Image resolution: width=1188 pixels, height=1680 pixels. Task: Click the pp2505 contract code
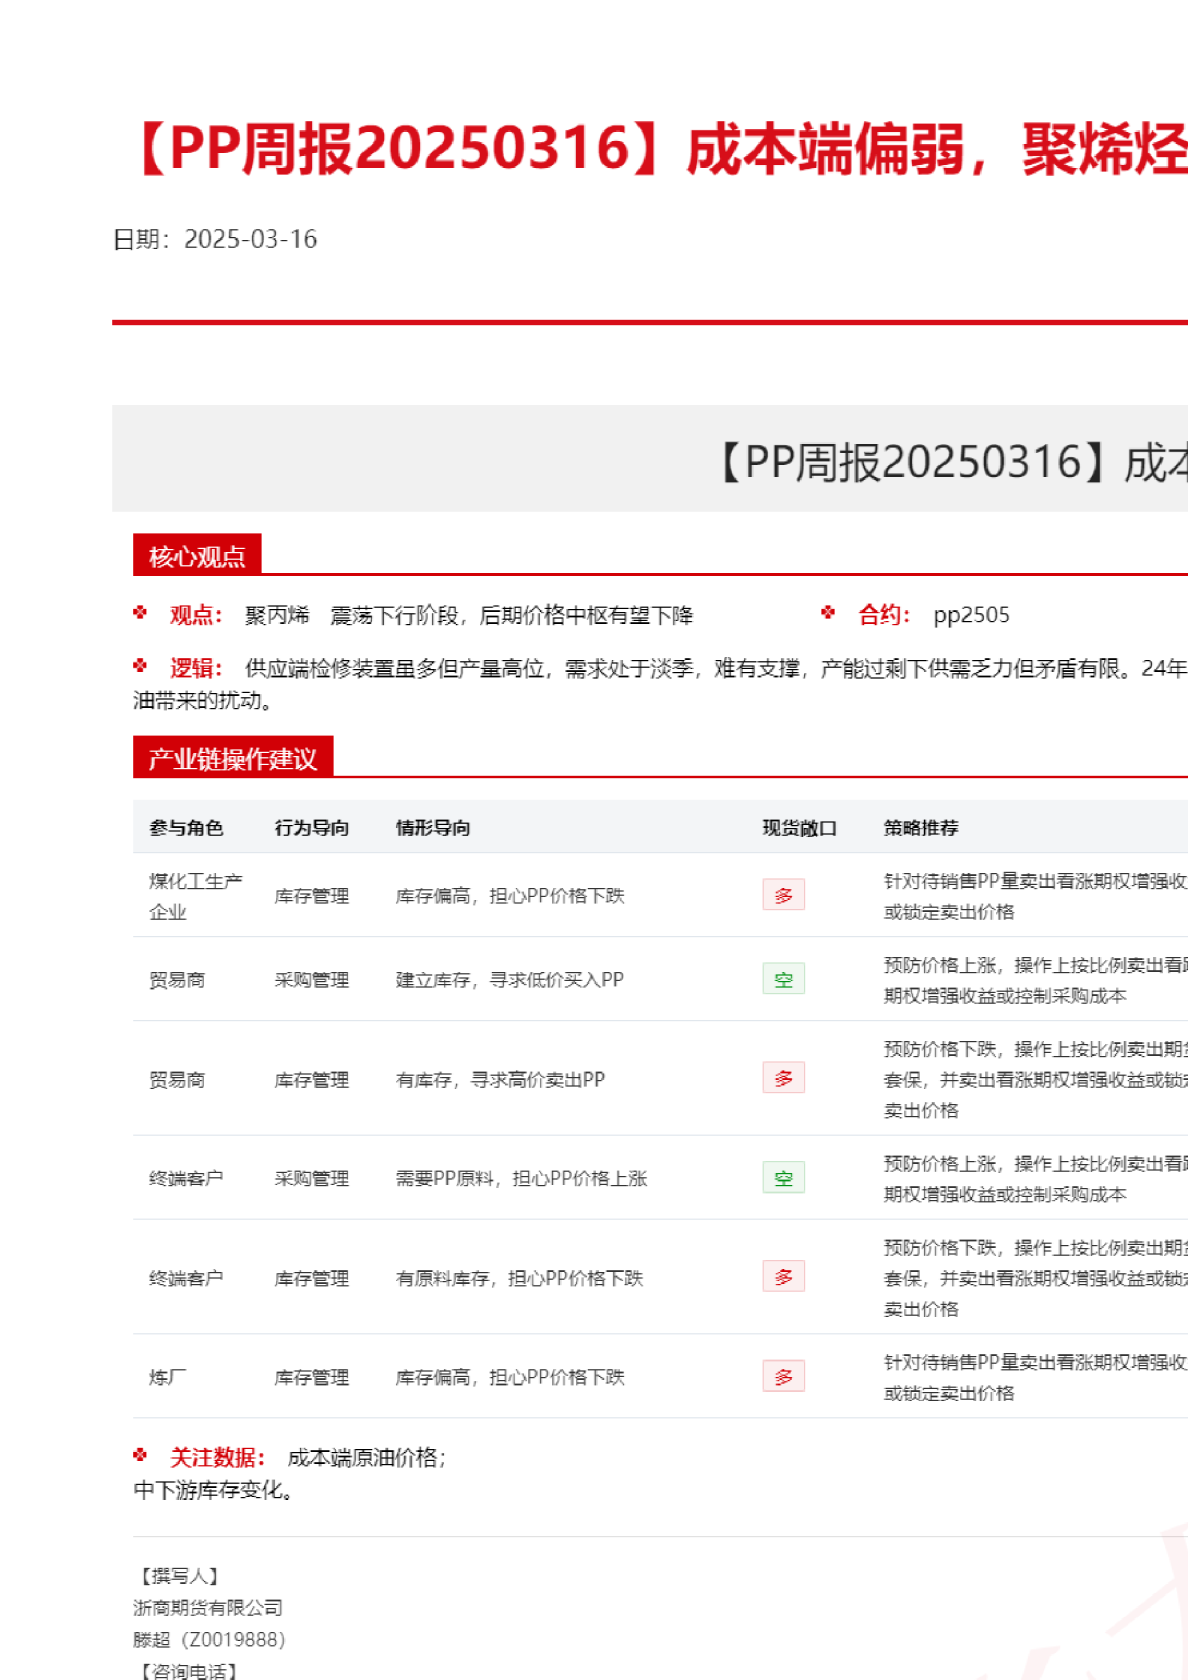point(971,615)
